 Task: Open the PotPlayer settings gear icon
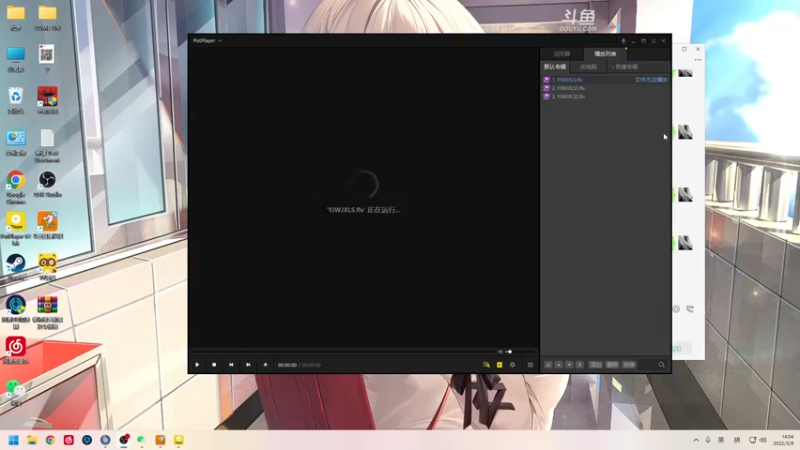coord(513,365)
